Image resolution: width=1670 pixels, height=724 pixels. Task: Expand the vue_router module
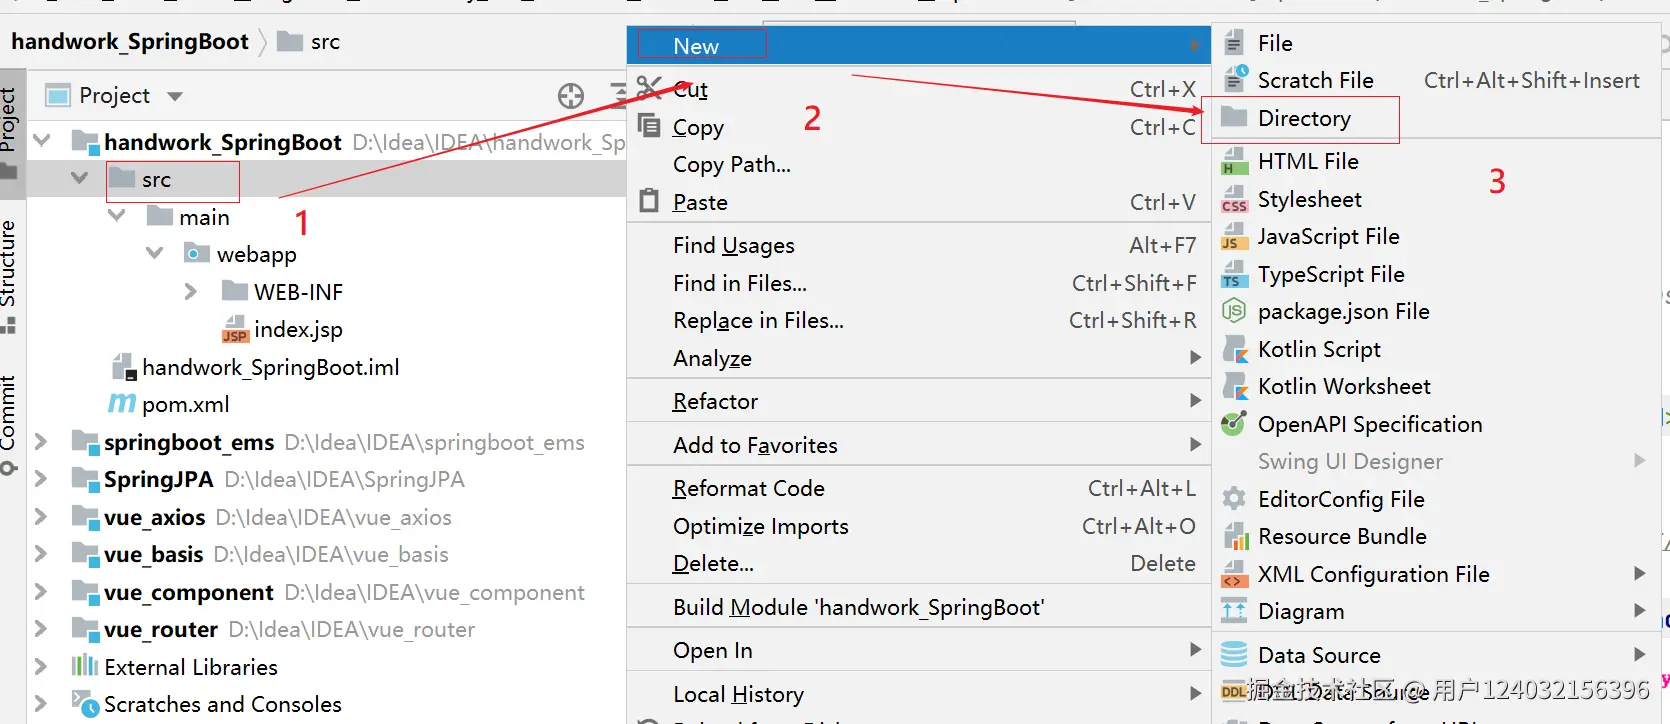tap(42, 629)
